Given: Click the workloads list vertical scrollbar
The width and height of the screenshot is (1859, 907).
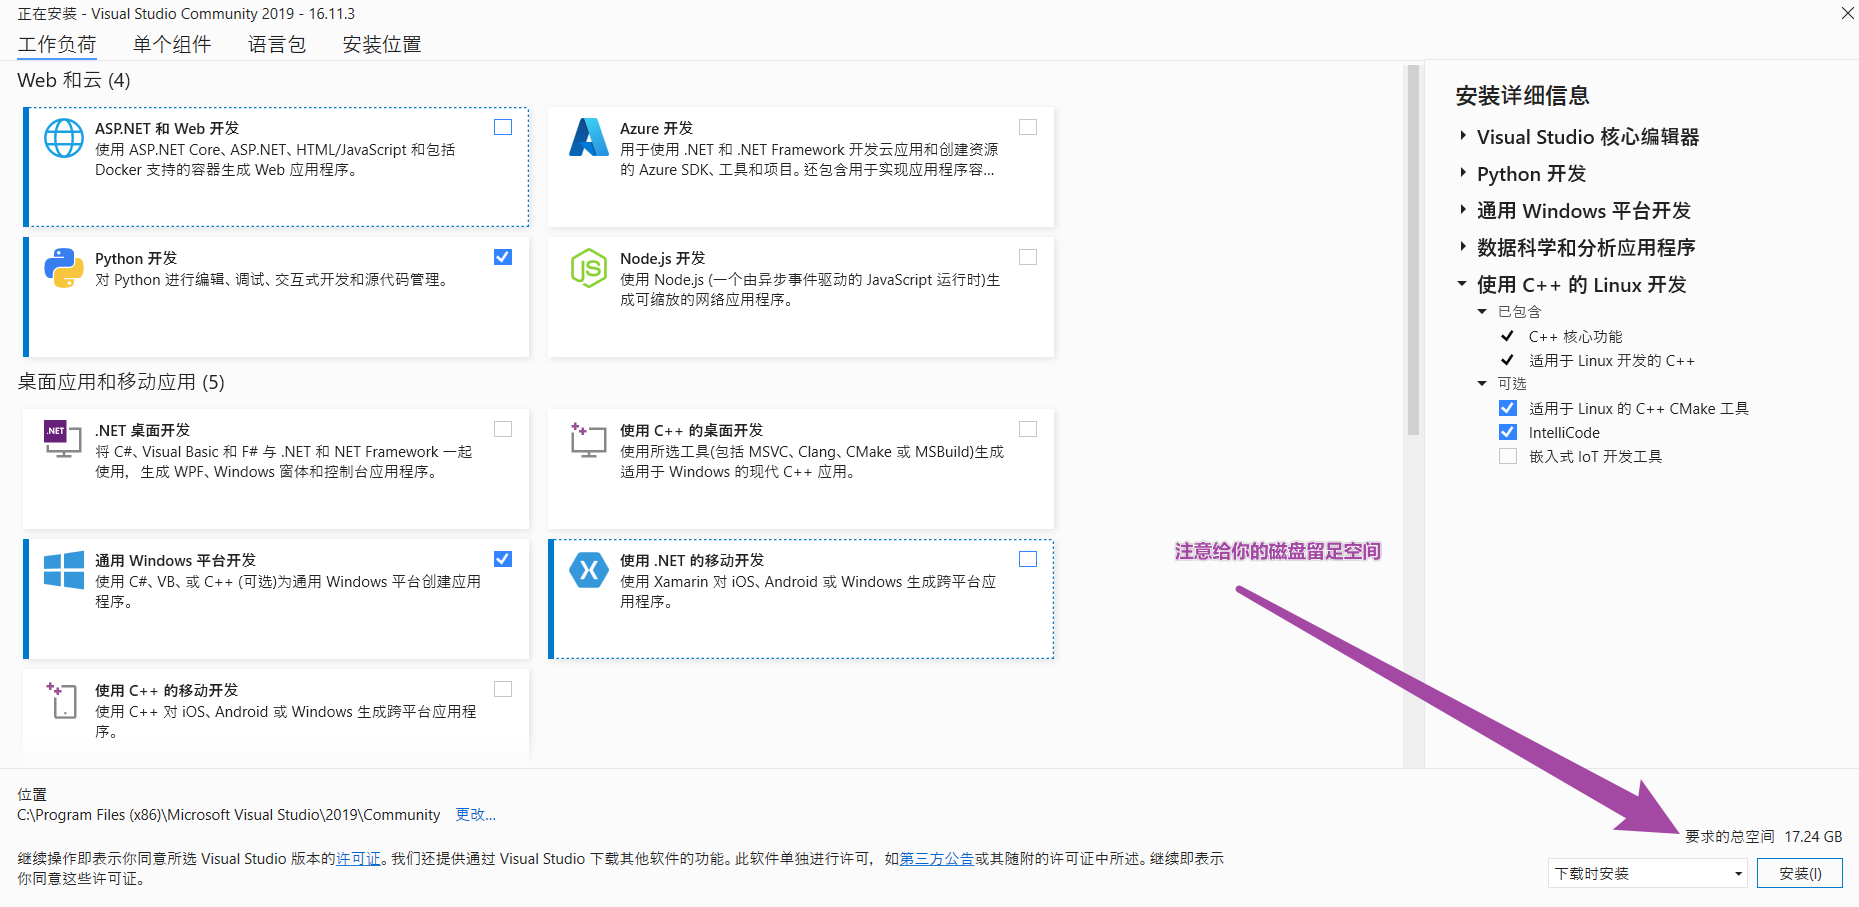Looking at the screenshot, I should click(x=1413, y=250).
